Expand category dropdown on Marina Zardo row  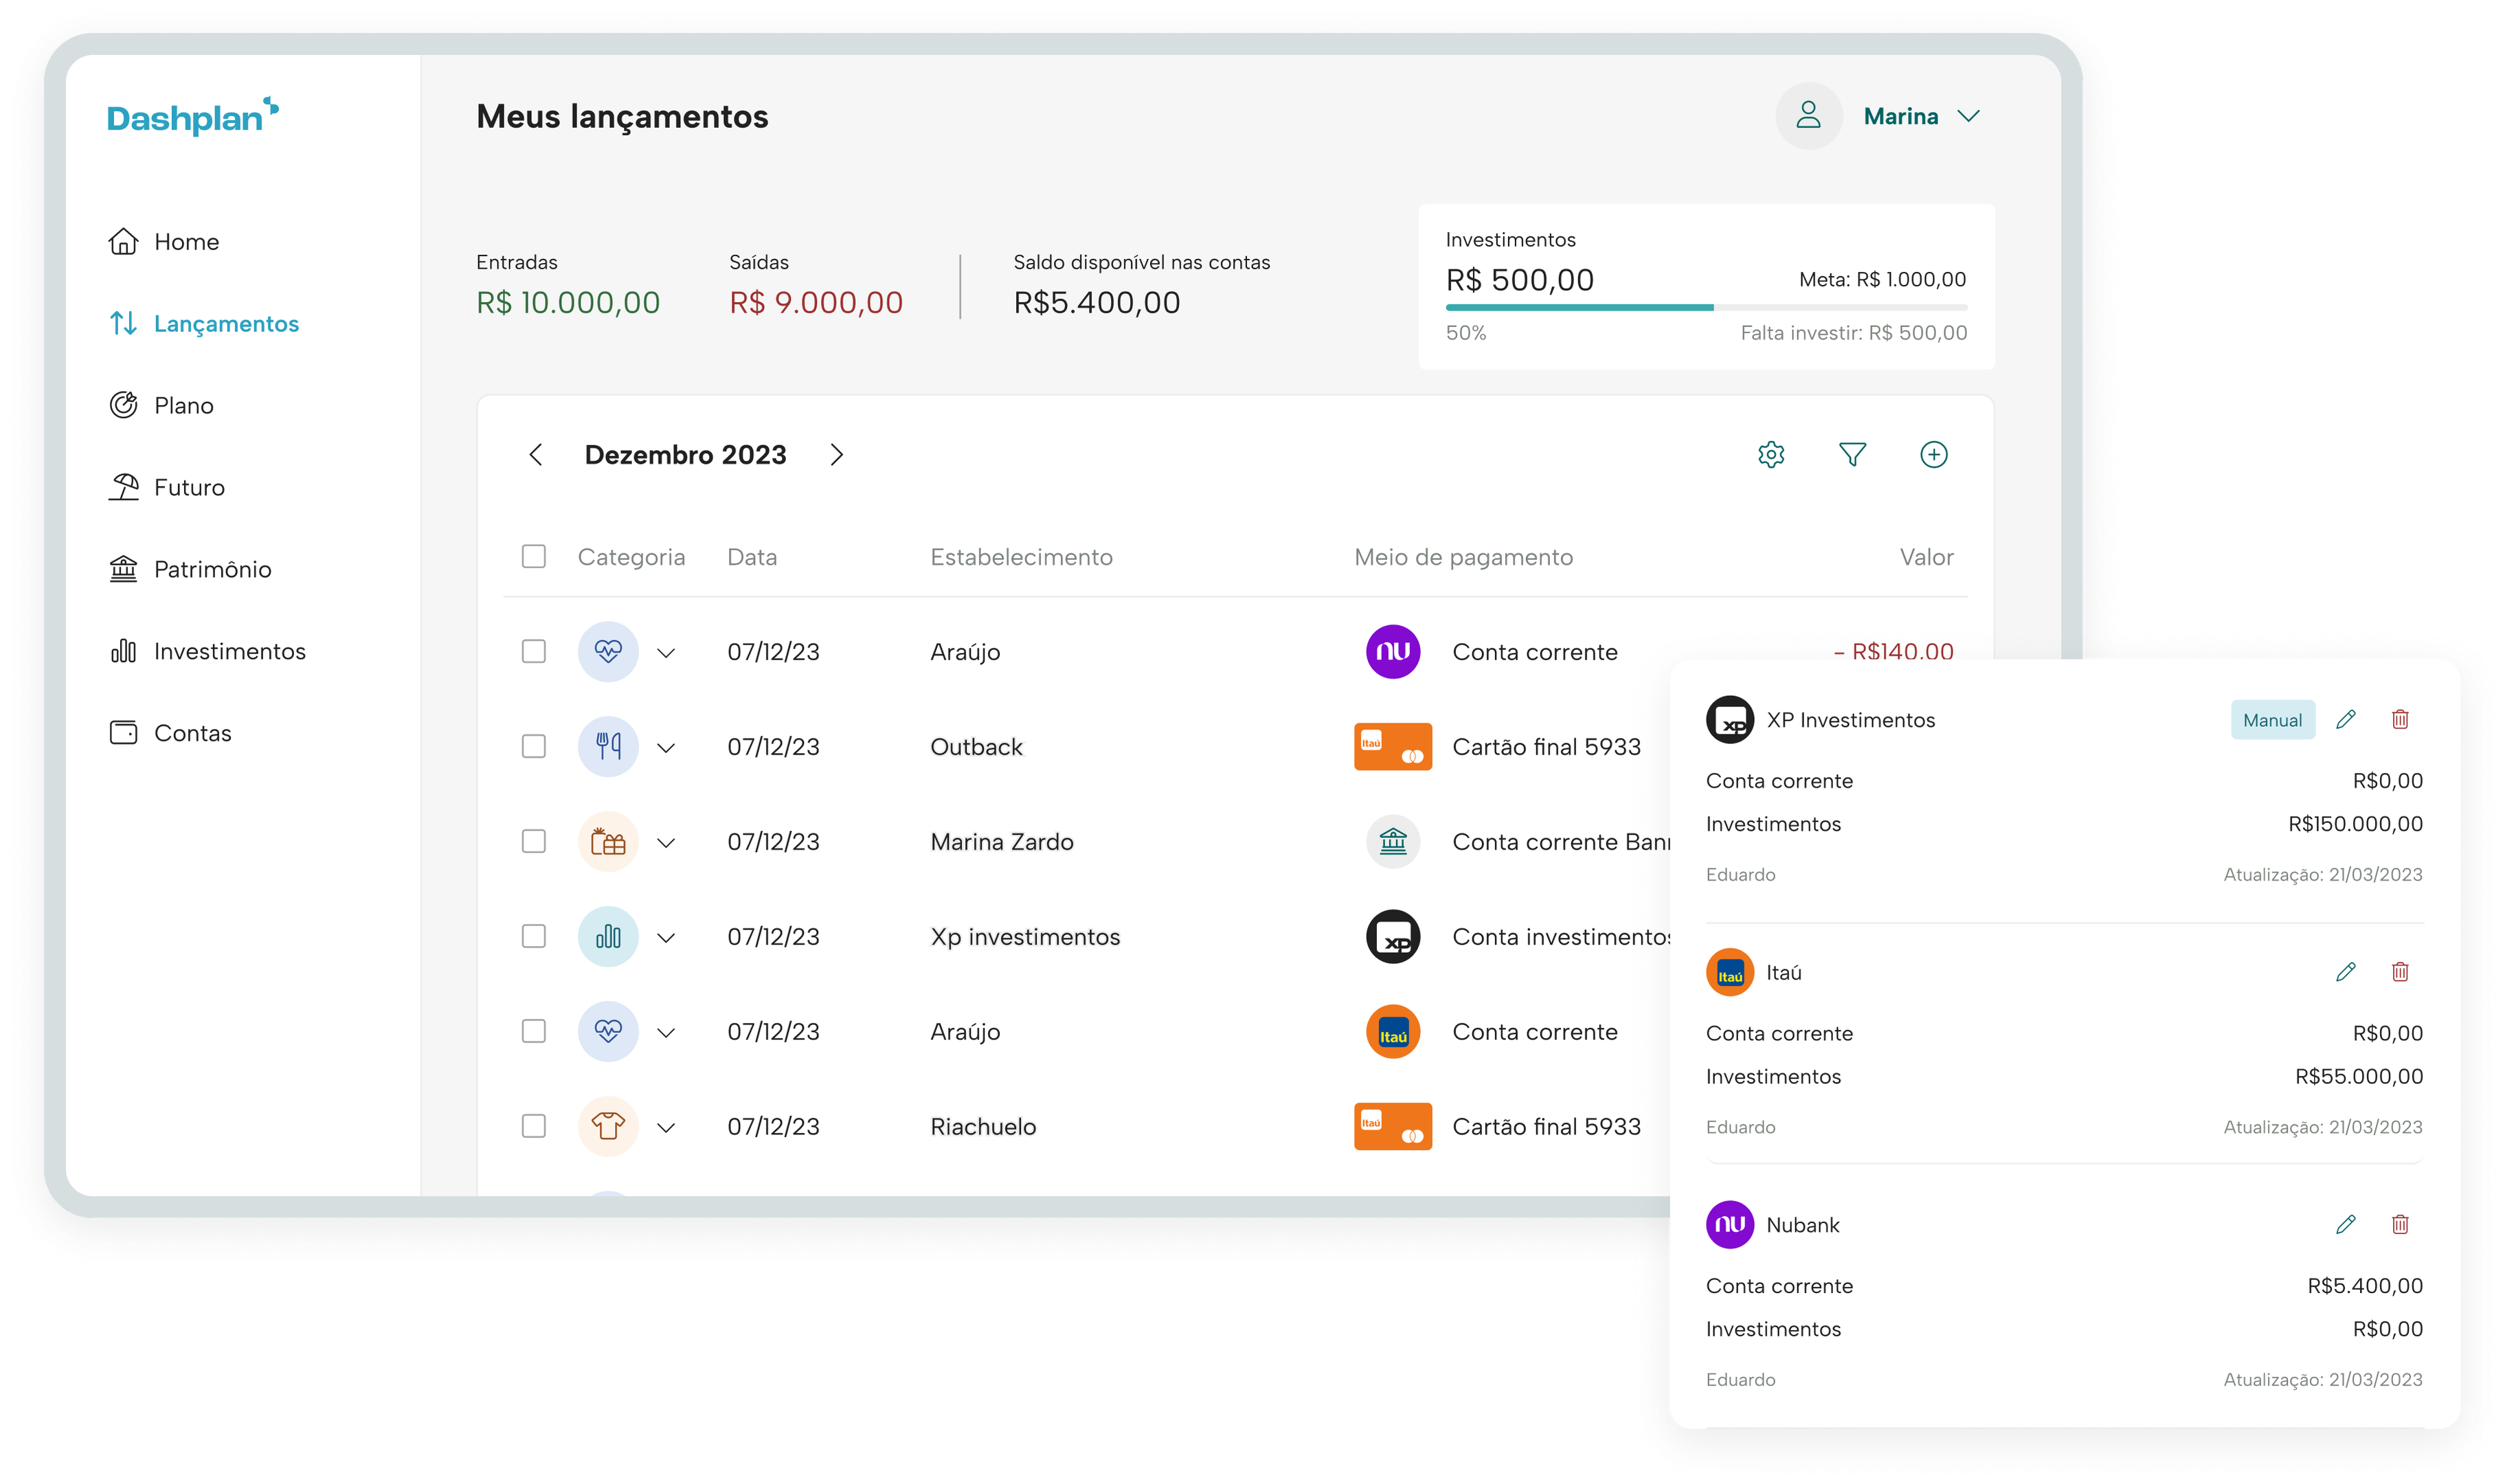pos(666,843)
